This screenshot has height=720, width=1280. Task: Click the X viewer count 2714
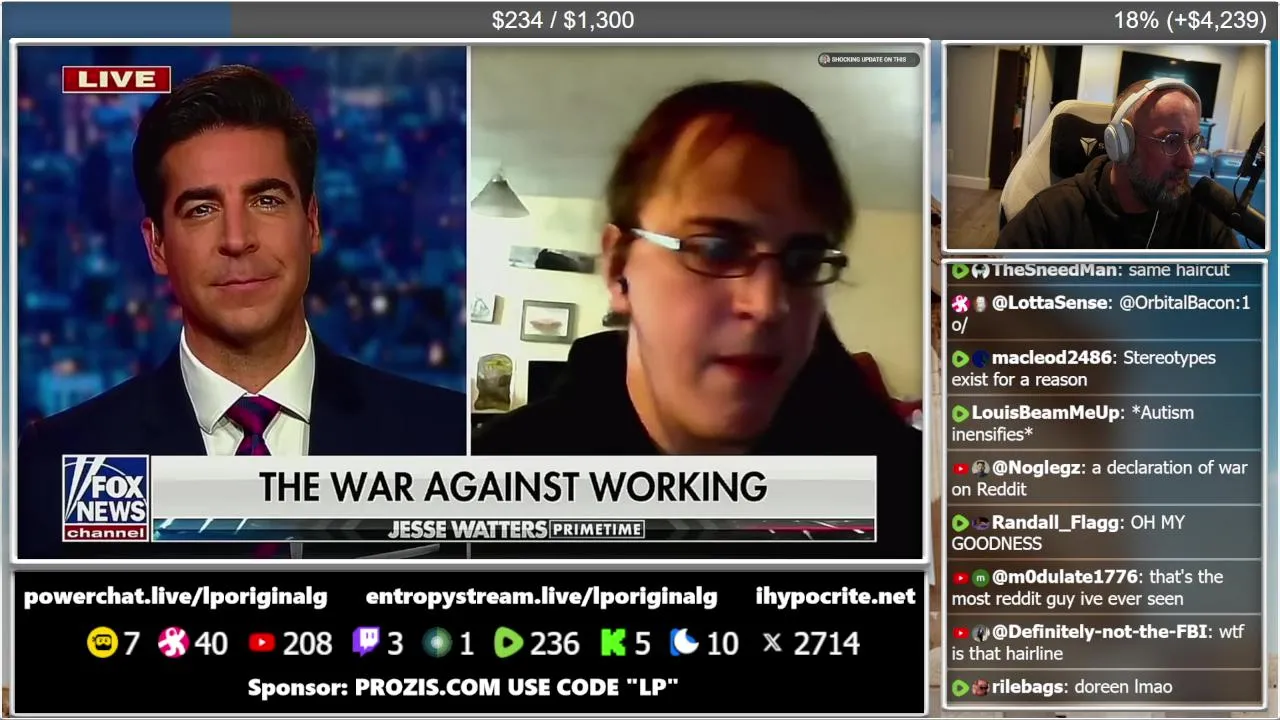click(x=826, y=643)
